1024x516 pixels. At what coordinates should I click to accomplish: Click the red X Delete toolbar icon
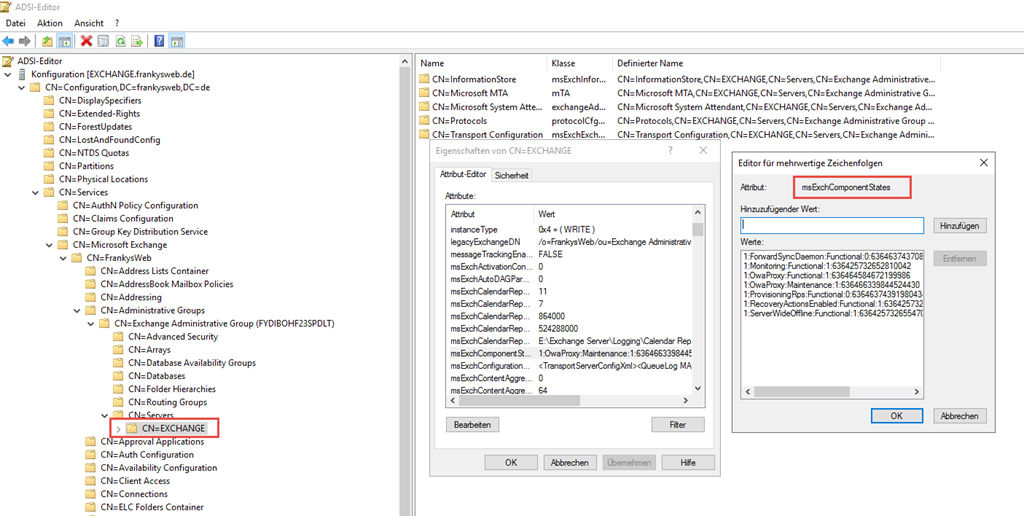86,41
